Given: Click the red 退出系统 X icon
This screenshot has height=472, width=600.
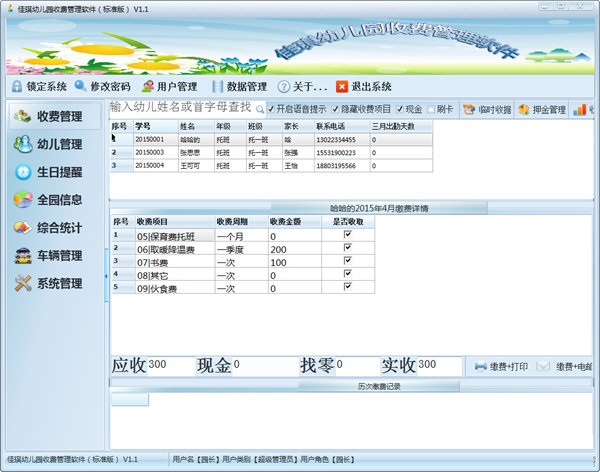Looking at the screenshot, I should tap(342, 87).
